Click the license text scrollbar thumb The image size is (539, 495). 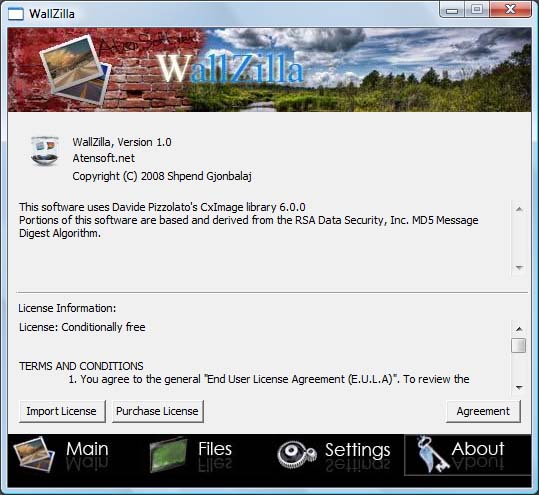(x=519, y=346)
